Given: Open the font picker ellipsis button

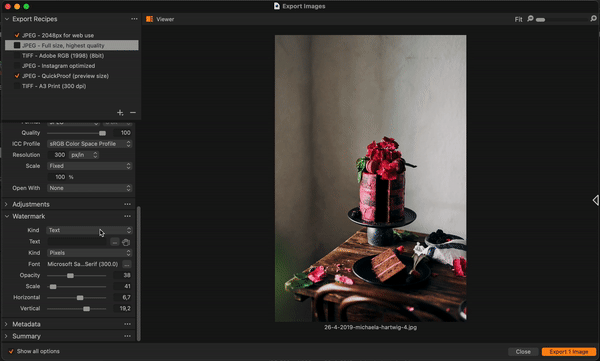Looking at the screenshot, I should (127, 264).
